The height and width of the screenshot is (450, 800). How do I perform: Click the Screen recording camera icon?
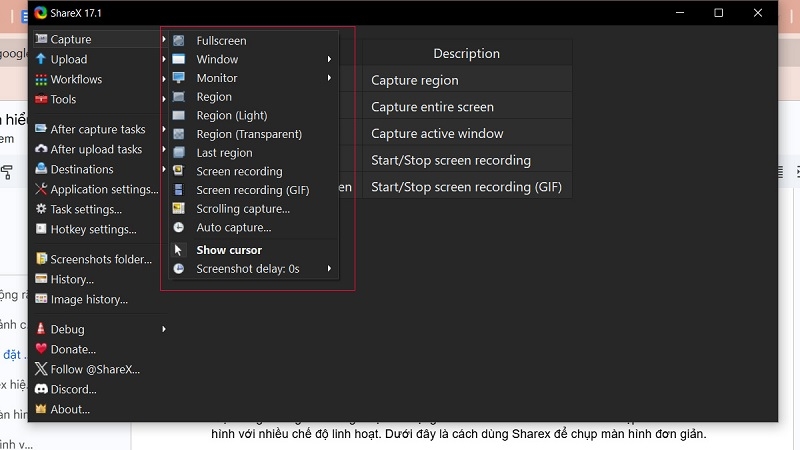click(179, 171)
